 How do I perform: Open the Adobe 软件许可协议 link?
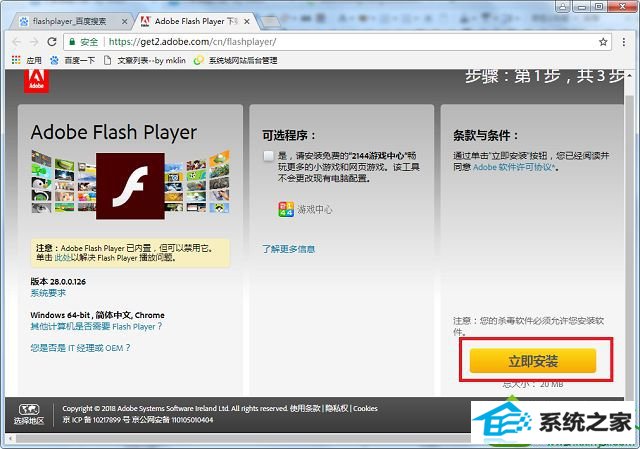pyautogui.click(x=514, y=167)
